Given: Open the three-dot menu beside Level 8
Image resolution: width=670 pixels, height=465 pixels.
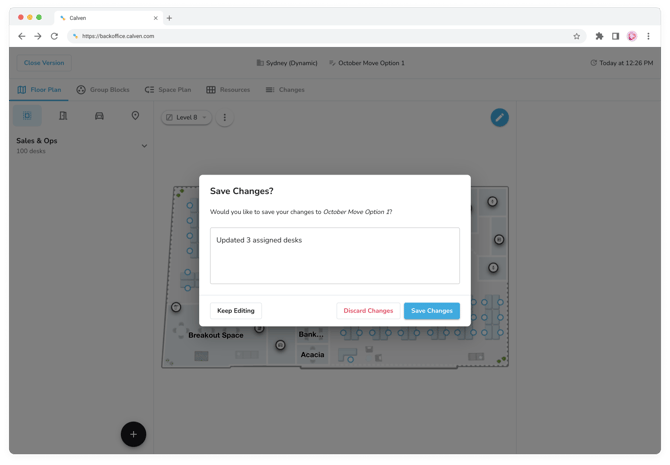Looking at the screenshot, I should [225, 117].
